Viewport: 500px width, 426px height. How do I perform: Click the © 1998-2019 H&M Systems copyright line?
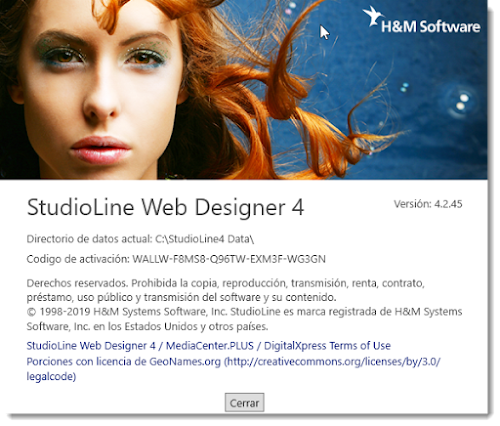coord(244,319)
